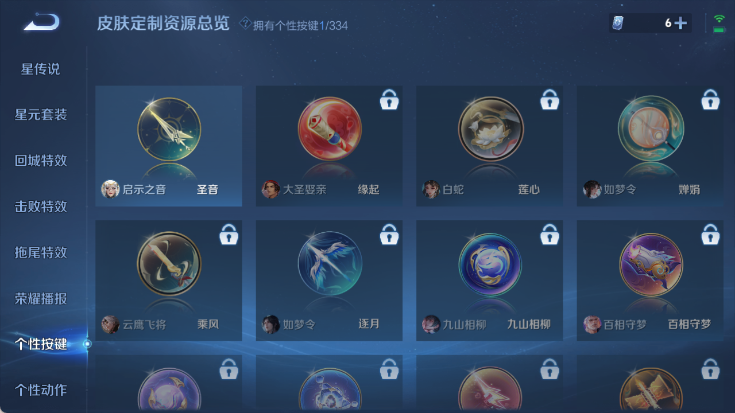
Task: Select the 百相守梦 purple key icon
Action: (x=651, y=264)
